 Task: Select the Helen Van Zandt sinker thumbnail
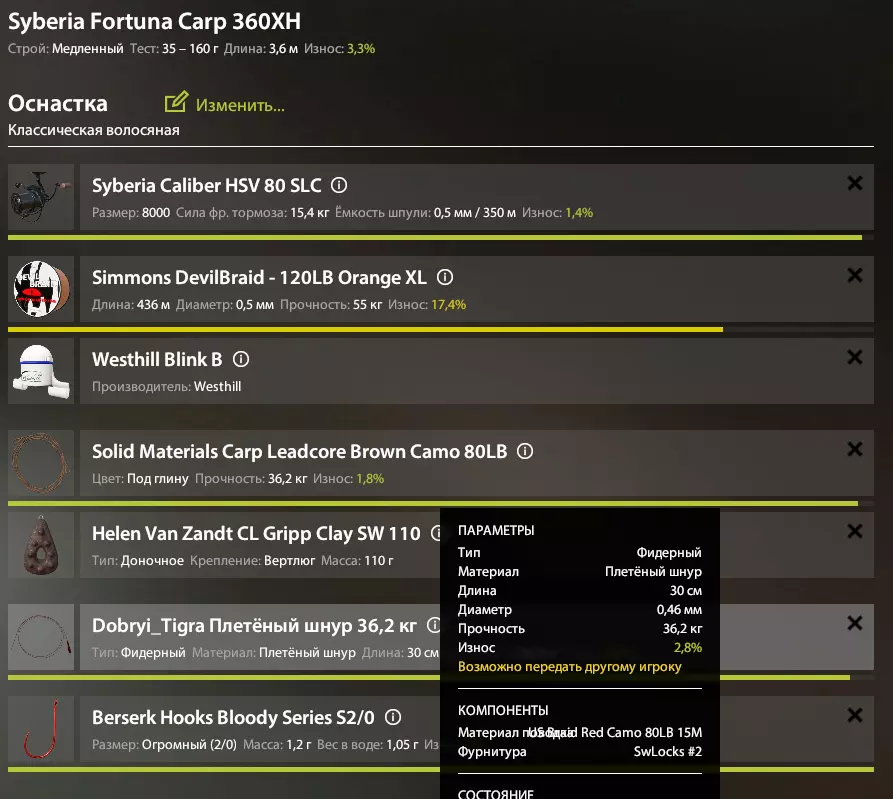pyautogui.click(x=41, y=545)
